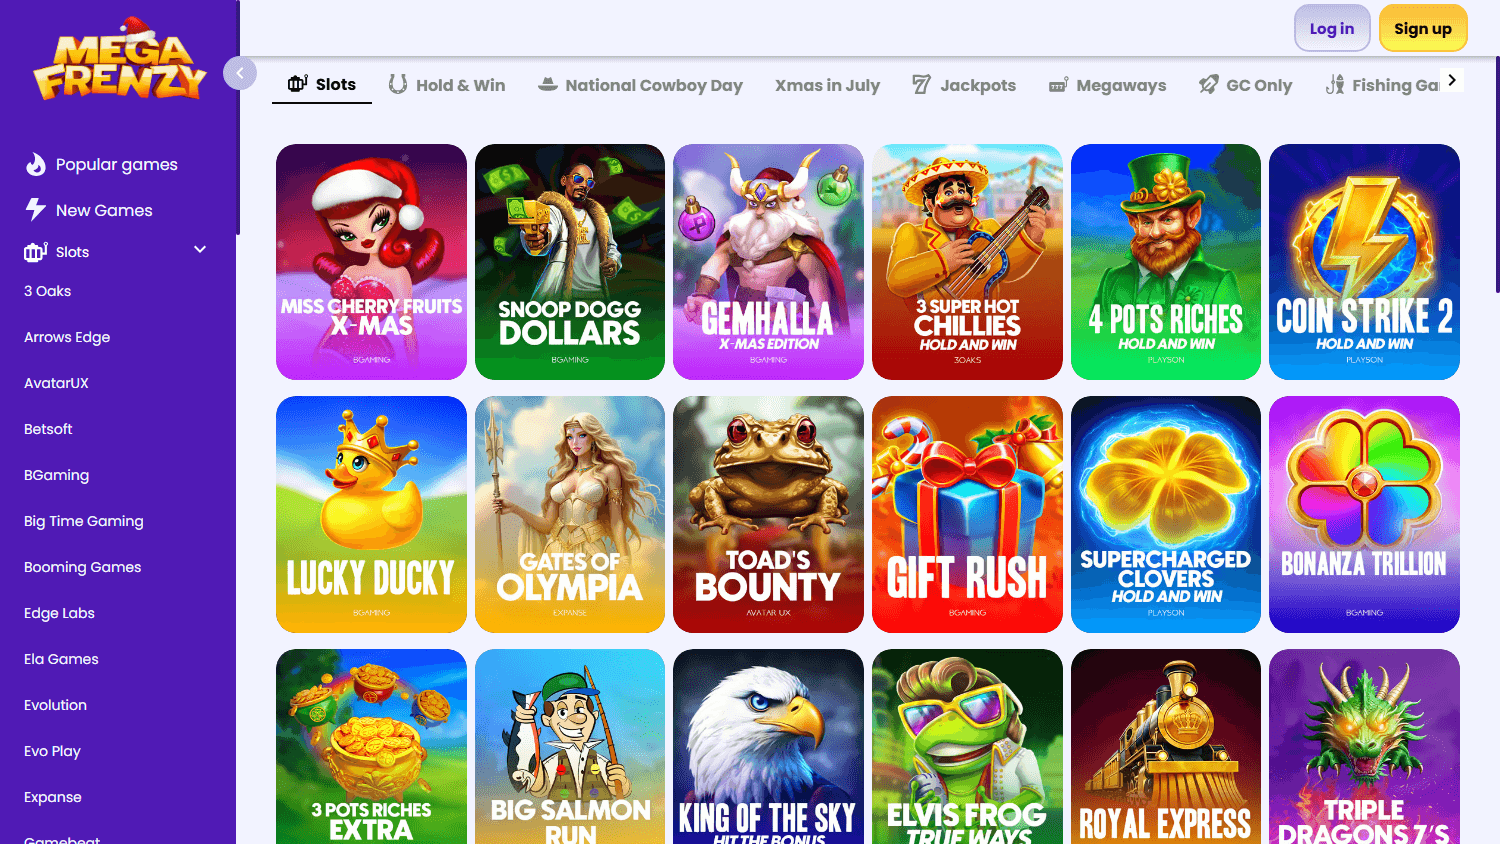This screenshot has height=844, width=1500.
Task: Select the Jackpots dice icon
Action: click(920, 84)
